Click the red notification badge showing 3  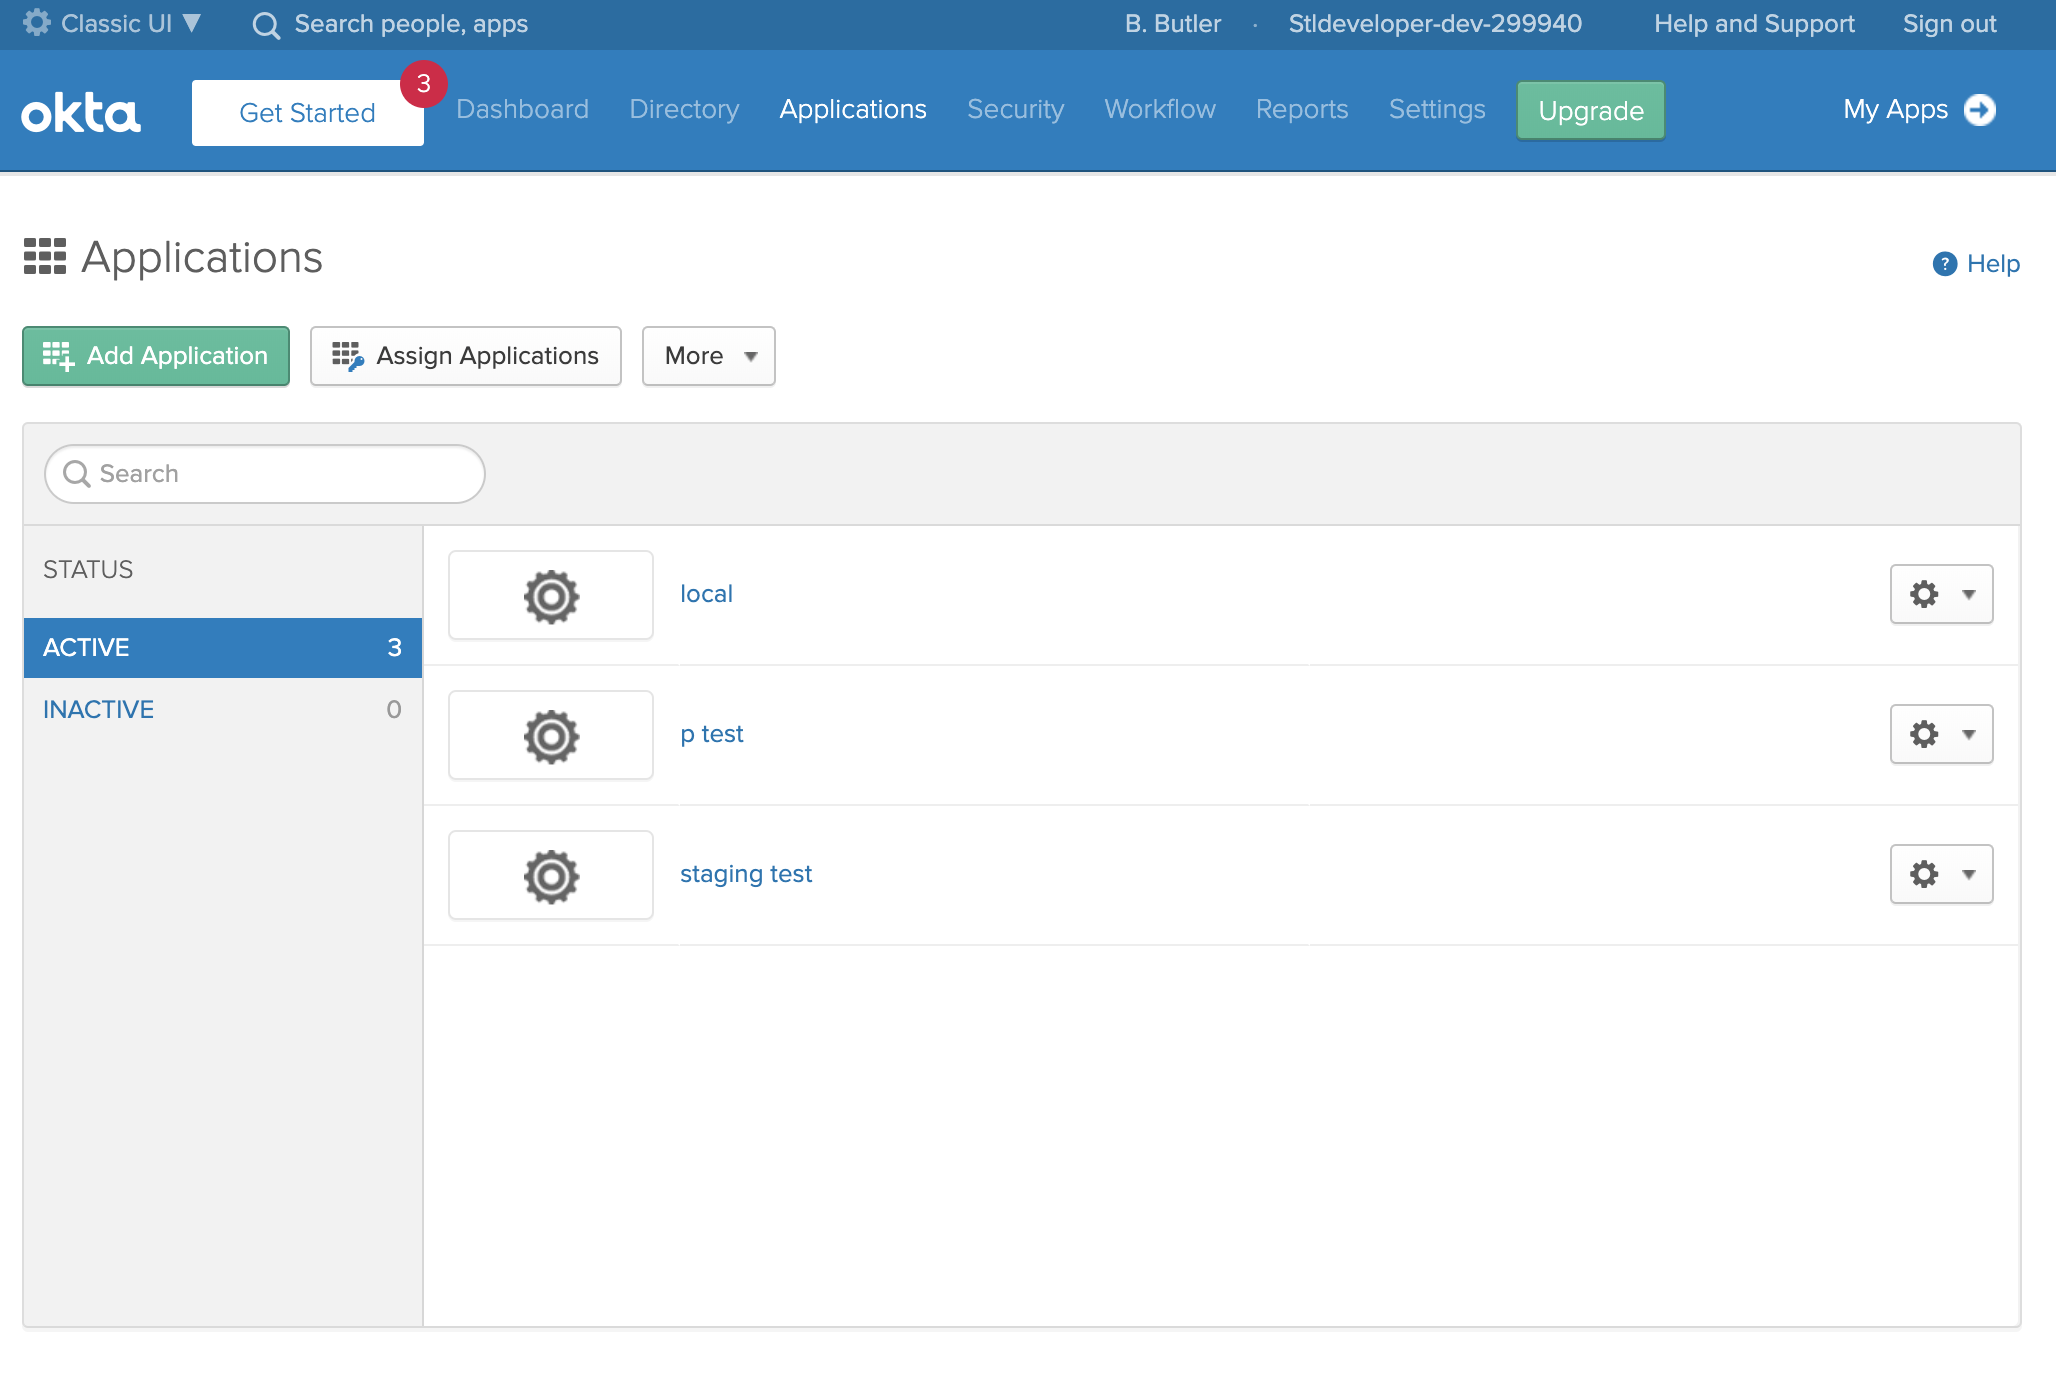tap(424, 84)
